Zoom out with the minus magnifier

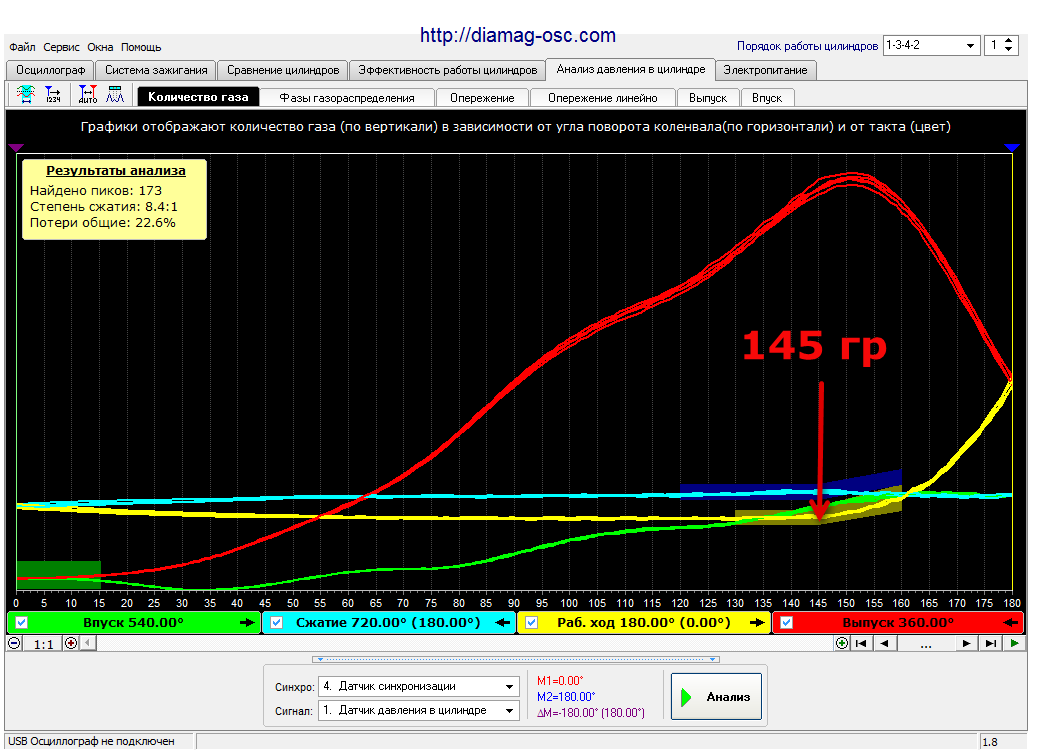[14, 643]
